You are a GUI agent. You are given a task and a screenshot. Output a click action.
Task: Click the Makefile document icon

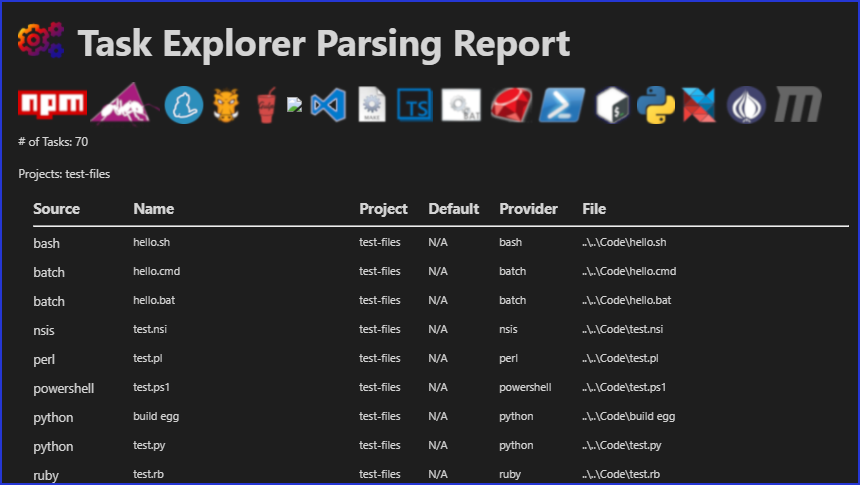point(371,104)
